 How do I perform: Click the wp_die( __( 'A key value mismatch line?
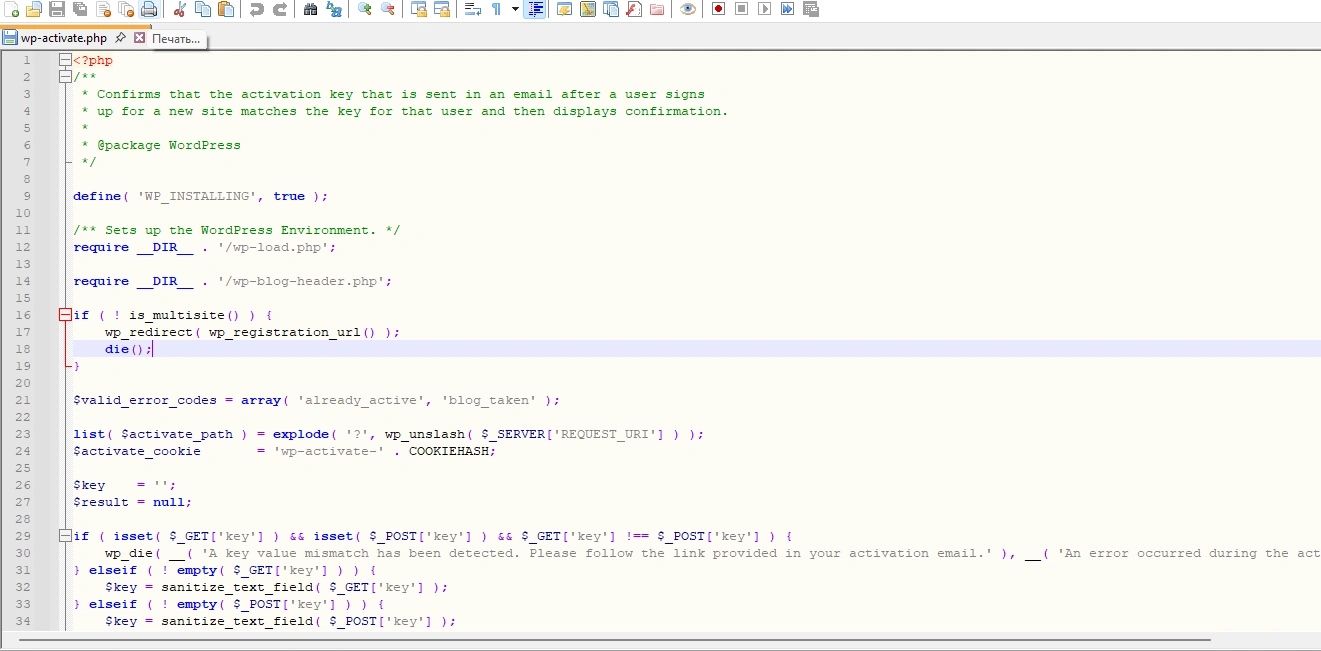pyautogui.click(x=712, y=553)
